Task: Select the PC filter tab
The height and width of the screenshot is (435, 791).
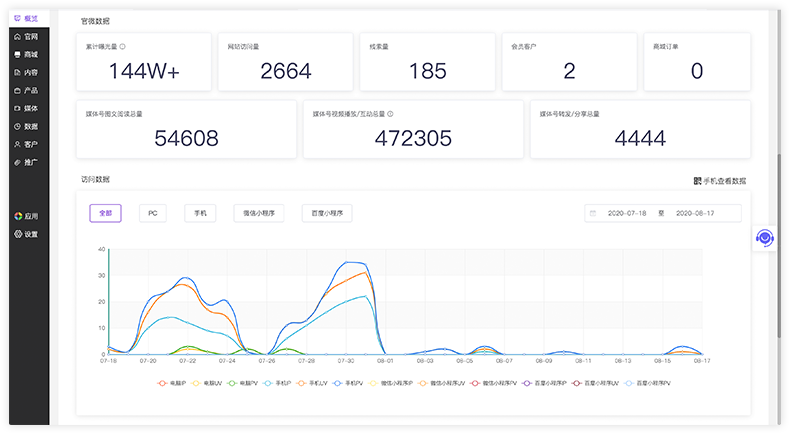Action: (x=152, y=213)
